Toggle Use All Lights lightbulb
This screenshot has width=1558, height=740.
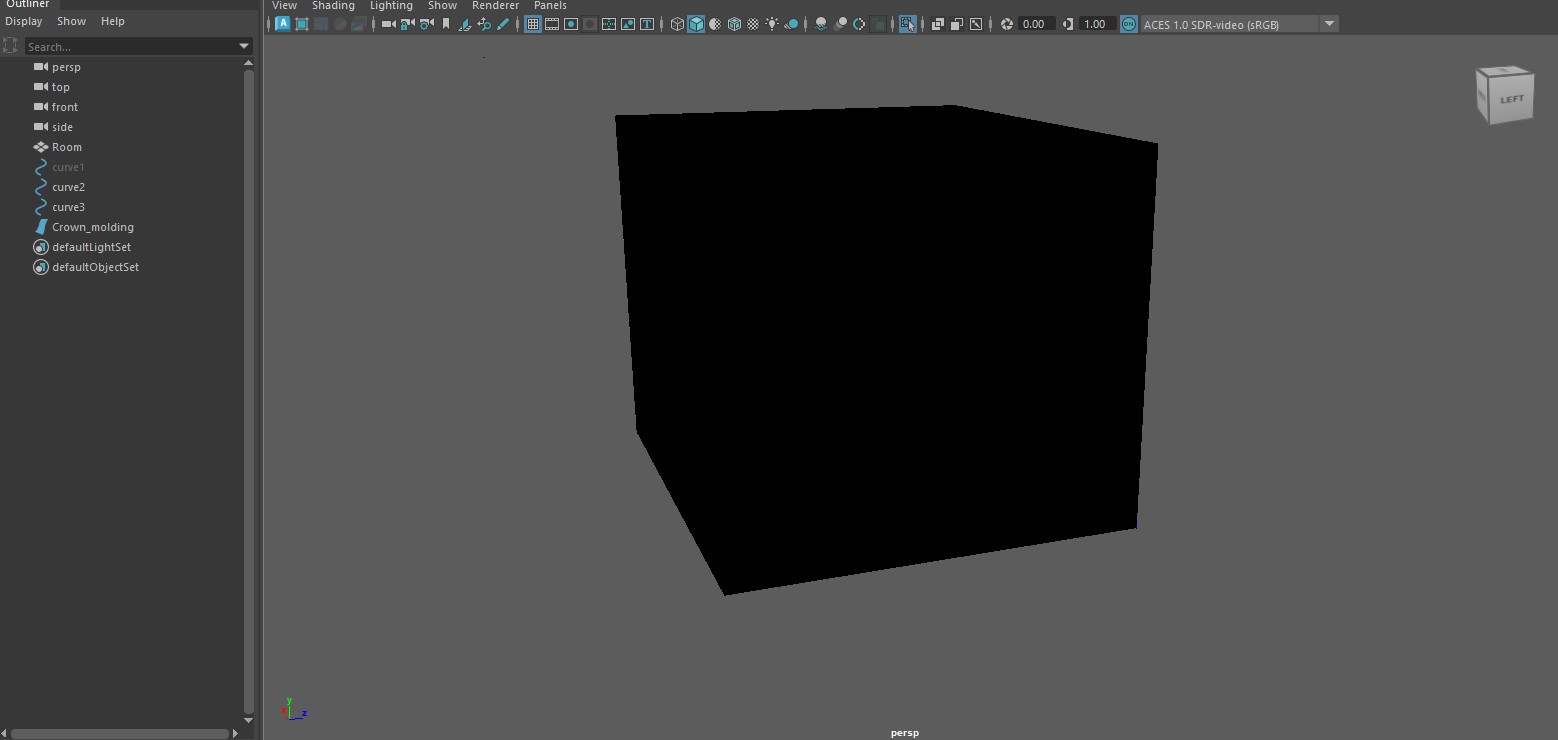tap(771, 24)
